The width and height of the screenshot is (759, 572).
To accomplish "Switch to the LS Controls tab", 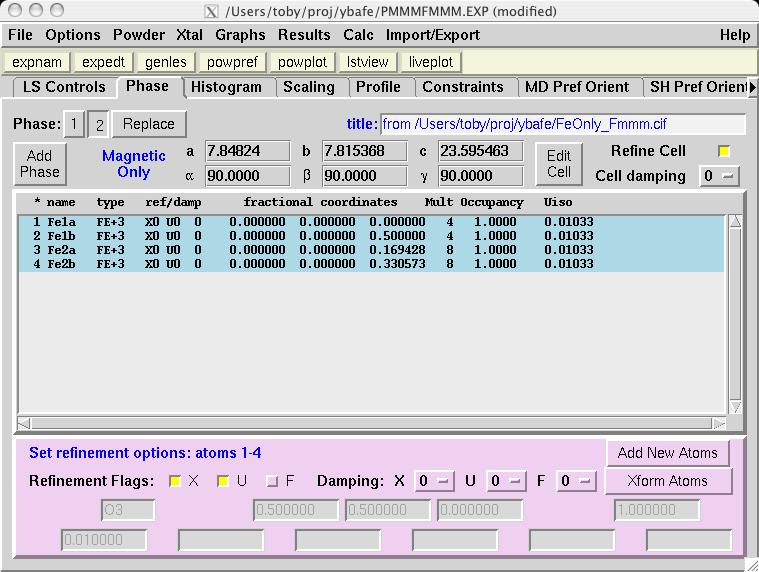I will pos(64,87).
